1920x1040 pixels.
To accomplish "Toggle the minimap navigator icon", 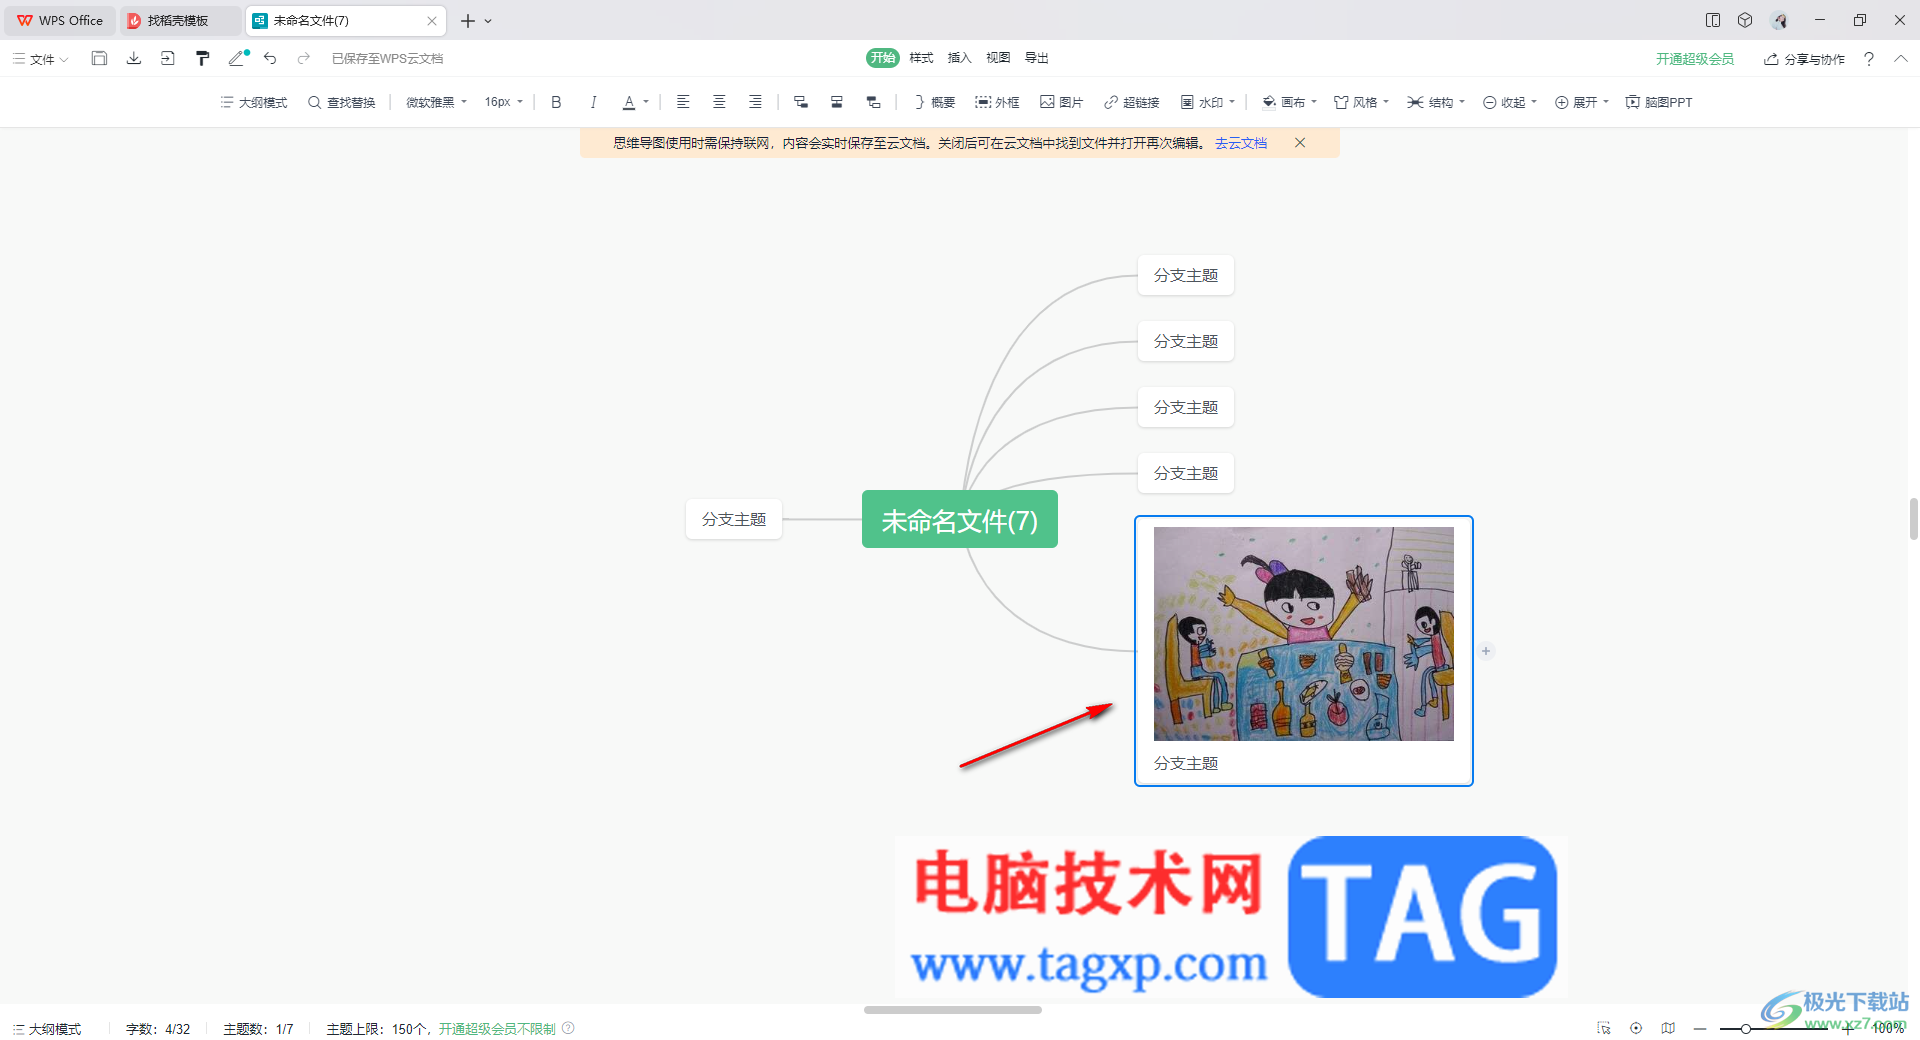I will point(1668,1028).
